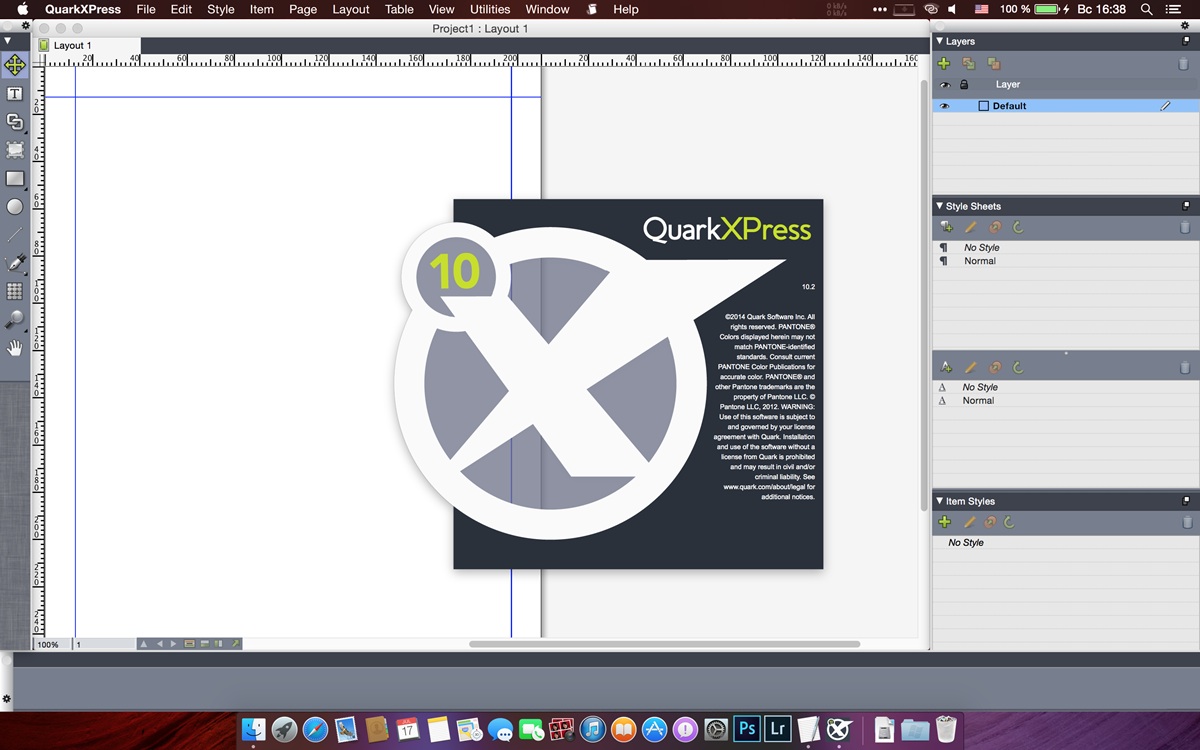1200x750 pixels.
Task: Open the Window menu
Action: click(x=548, y=9)
